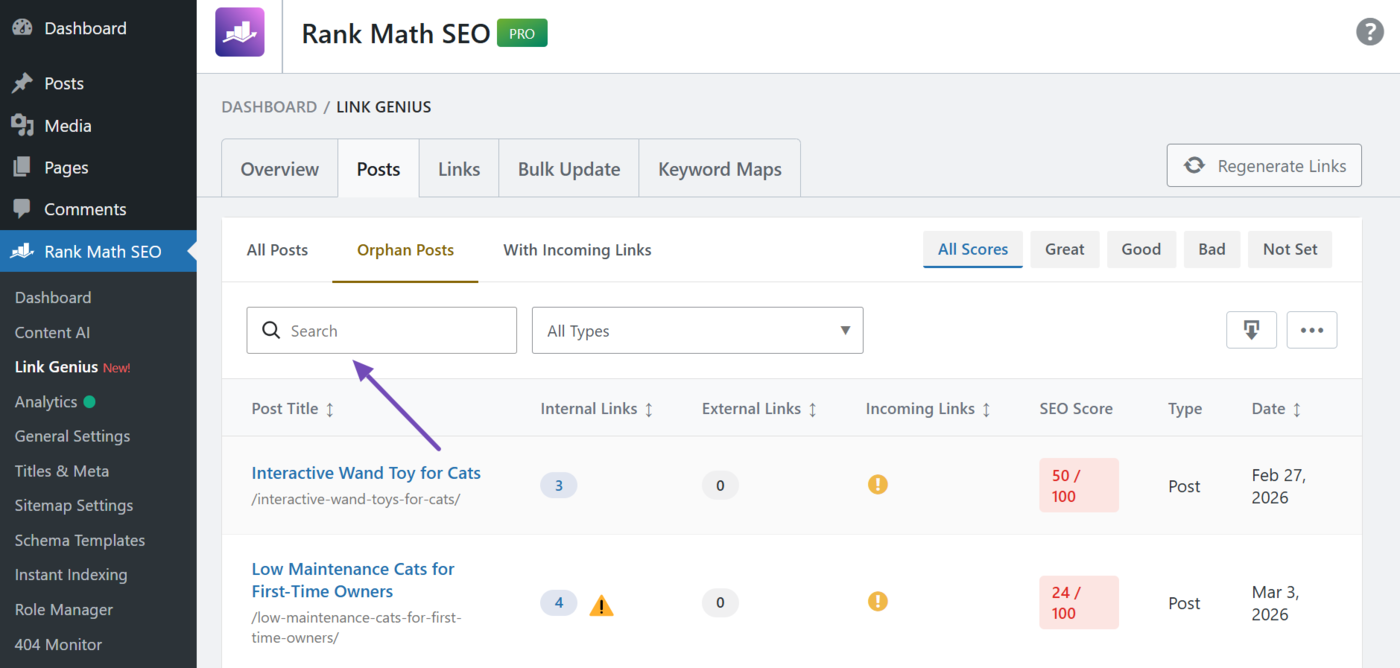Click the 50 / 100 SEO score badge
1400x668 pixels.
[1078, 485]
